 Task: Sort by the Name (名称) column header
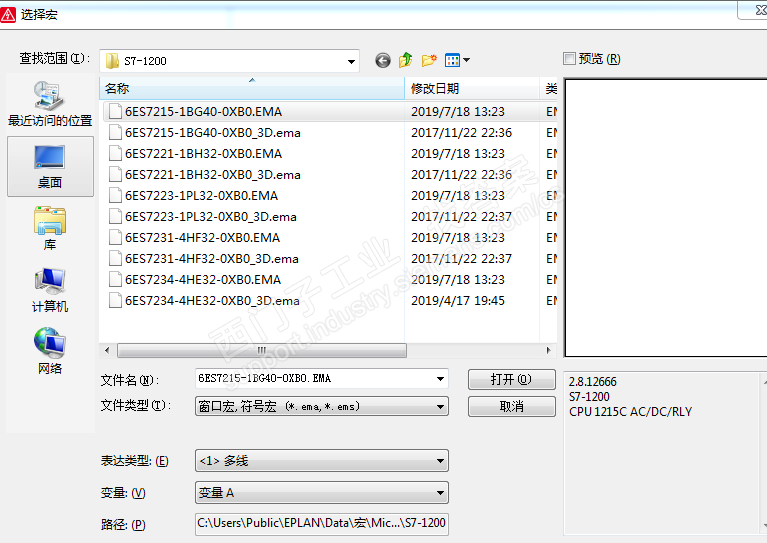click(252, 89)
